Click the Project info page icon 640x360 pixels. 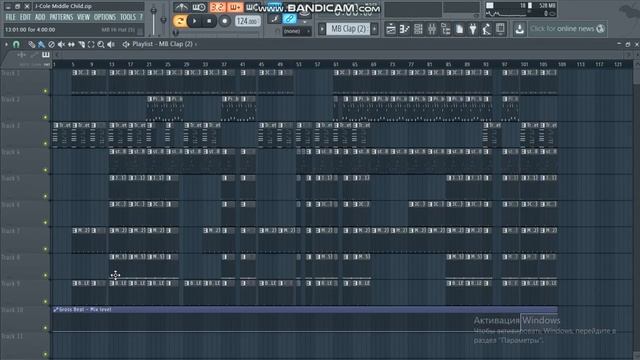coord(459,29)
